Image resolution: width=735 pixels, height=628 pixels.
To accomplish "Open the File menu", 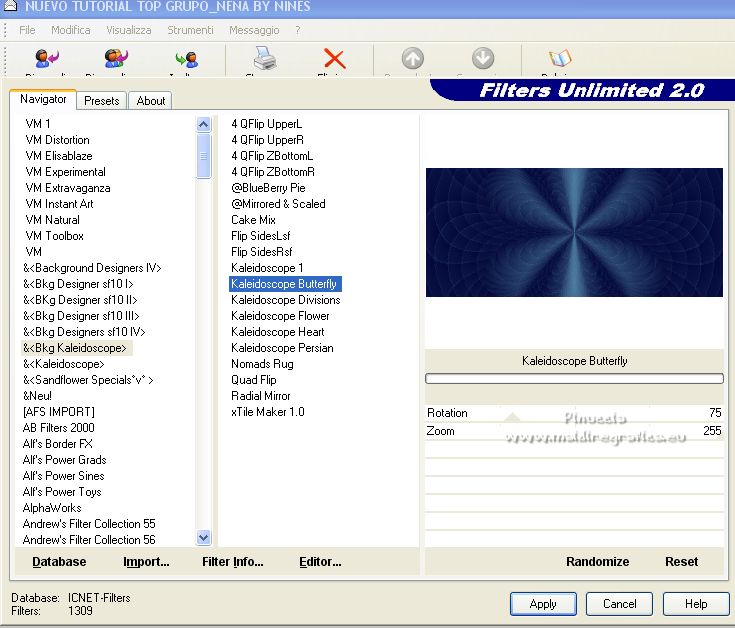I will tap(27, 30).
